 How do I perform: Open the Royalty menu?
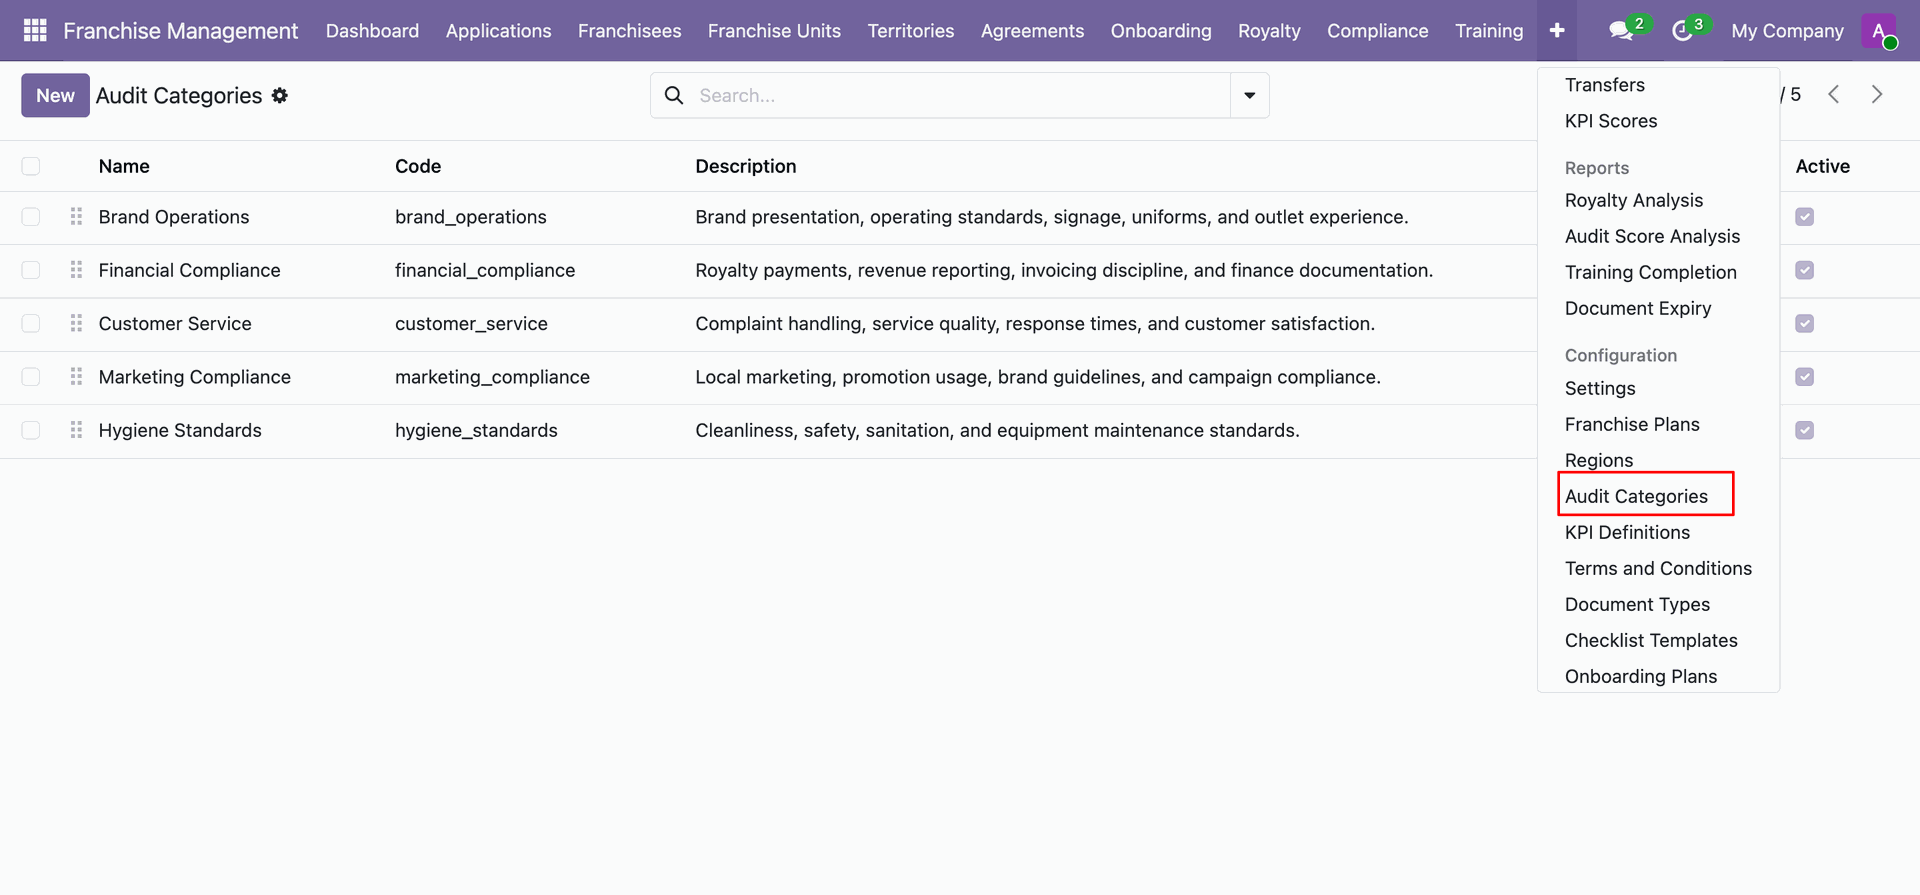(1269, 31)
